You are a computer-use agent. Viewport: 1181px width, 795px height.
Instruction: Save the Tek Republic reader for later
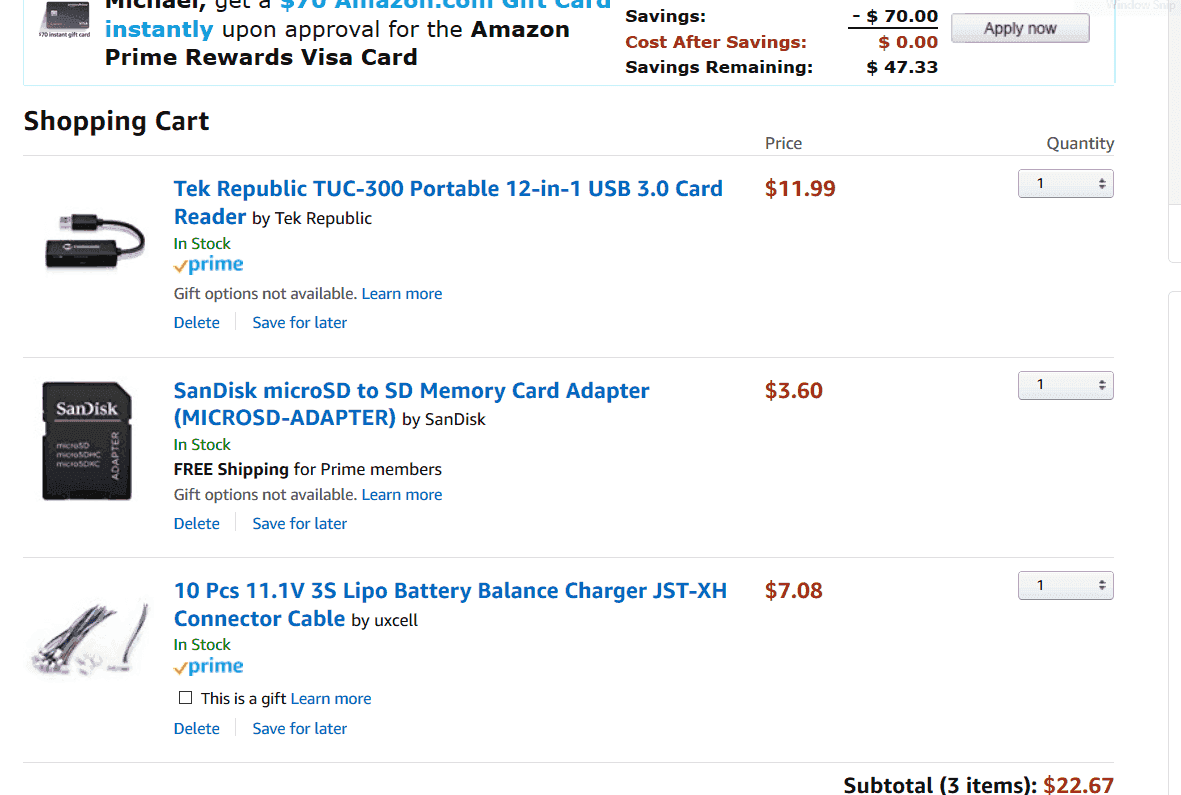[300, 323]
